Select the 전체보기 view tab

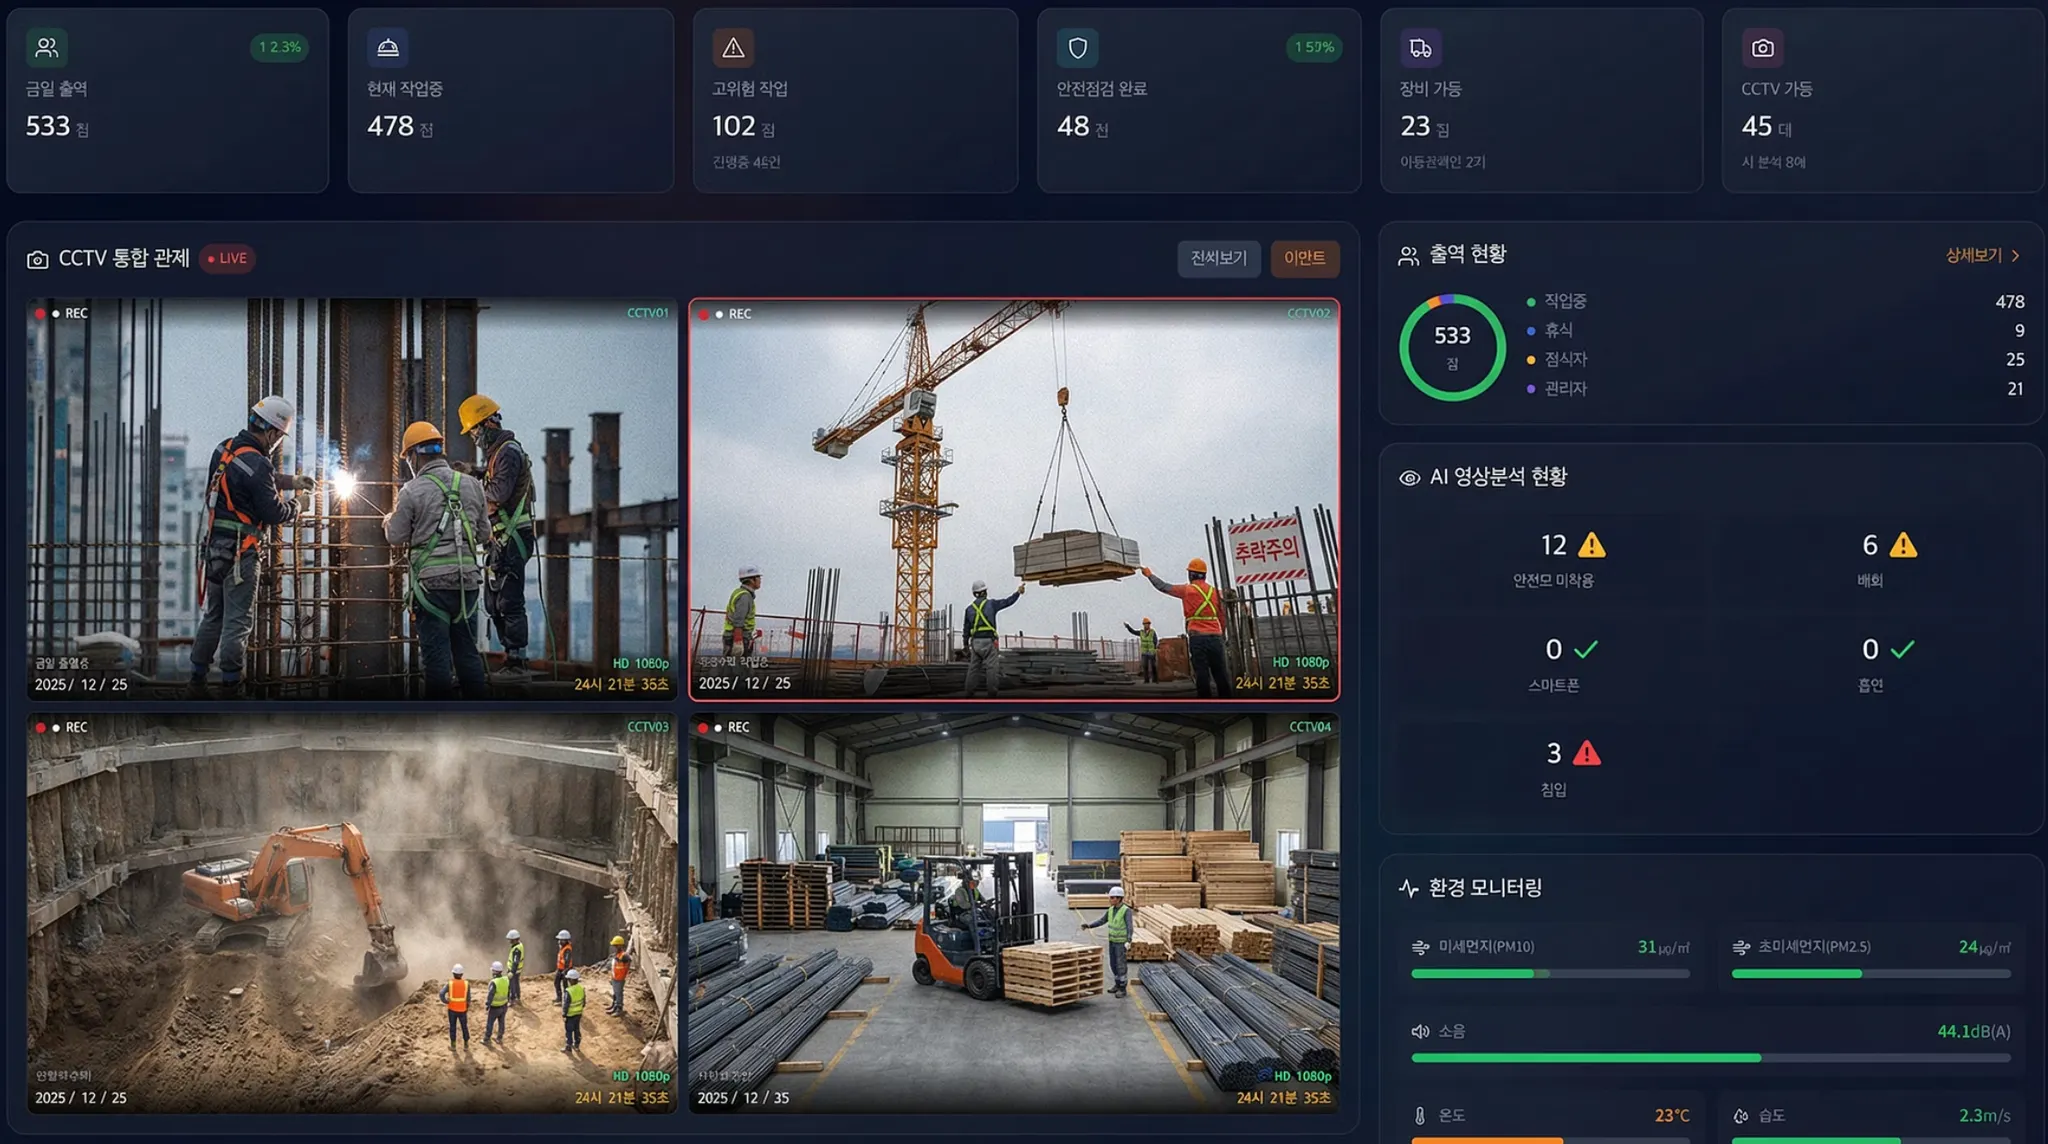tap(1218, 258)
